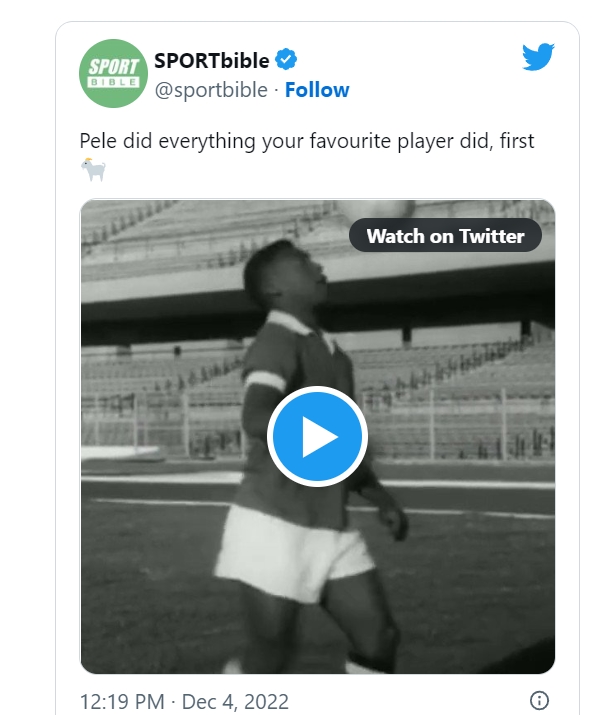Open the 12:19 PM timestamp link

click(122, 700)
